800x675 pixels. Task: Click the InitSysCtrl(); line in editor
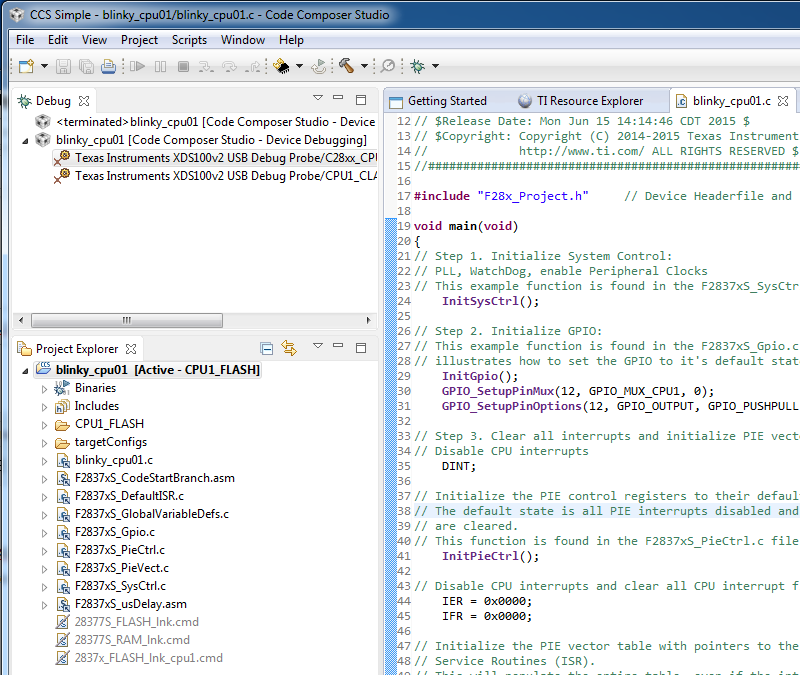click(490, 301)
